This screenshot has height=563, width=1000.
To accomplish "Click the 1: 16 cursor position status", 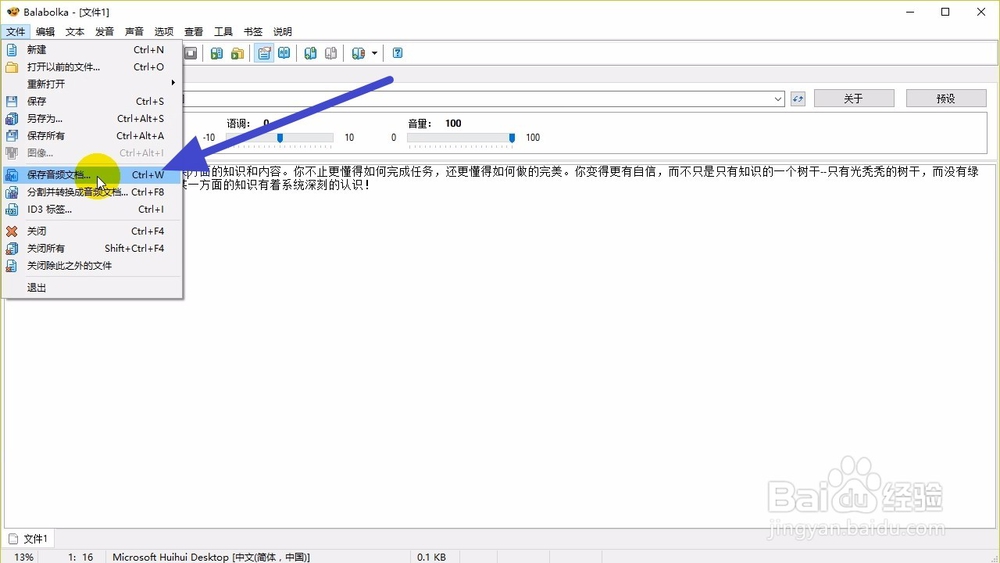I will click(x=81, y=557).
